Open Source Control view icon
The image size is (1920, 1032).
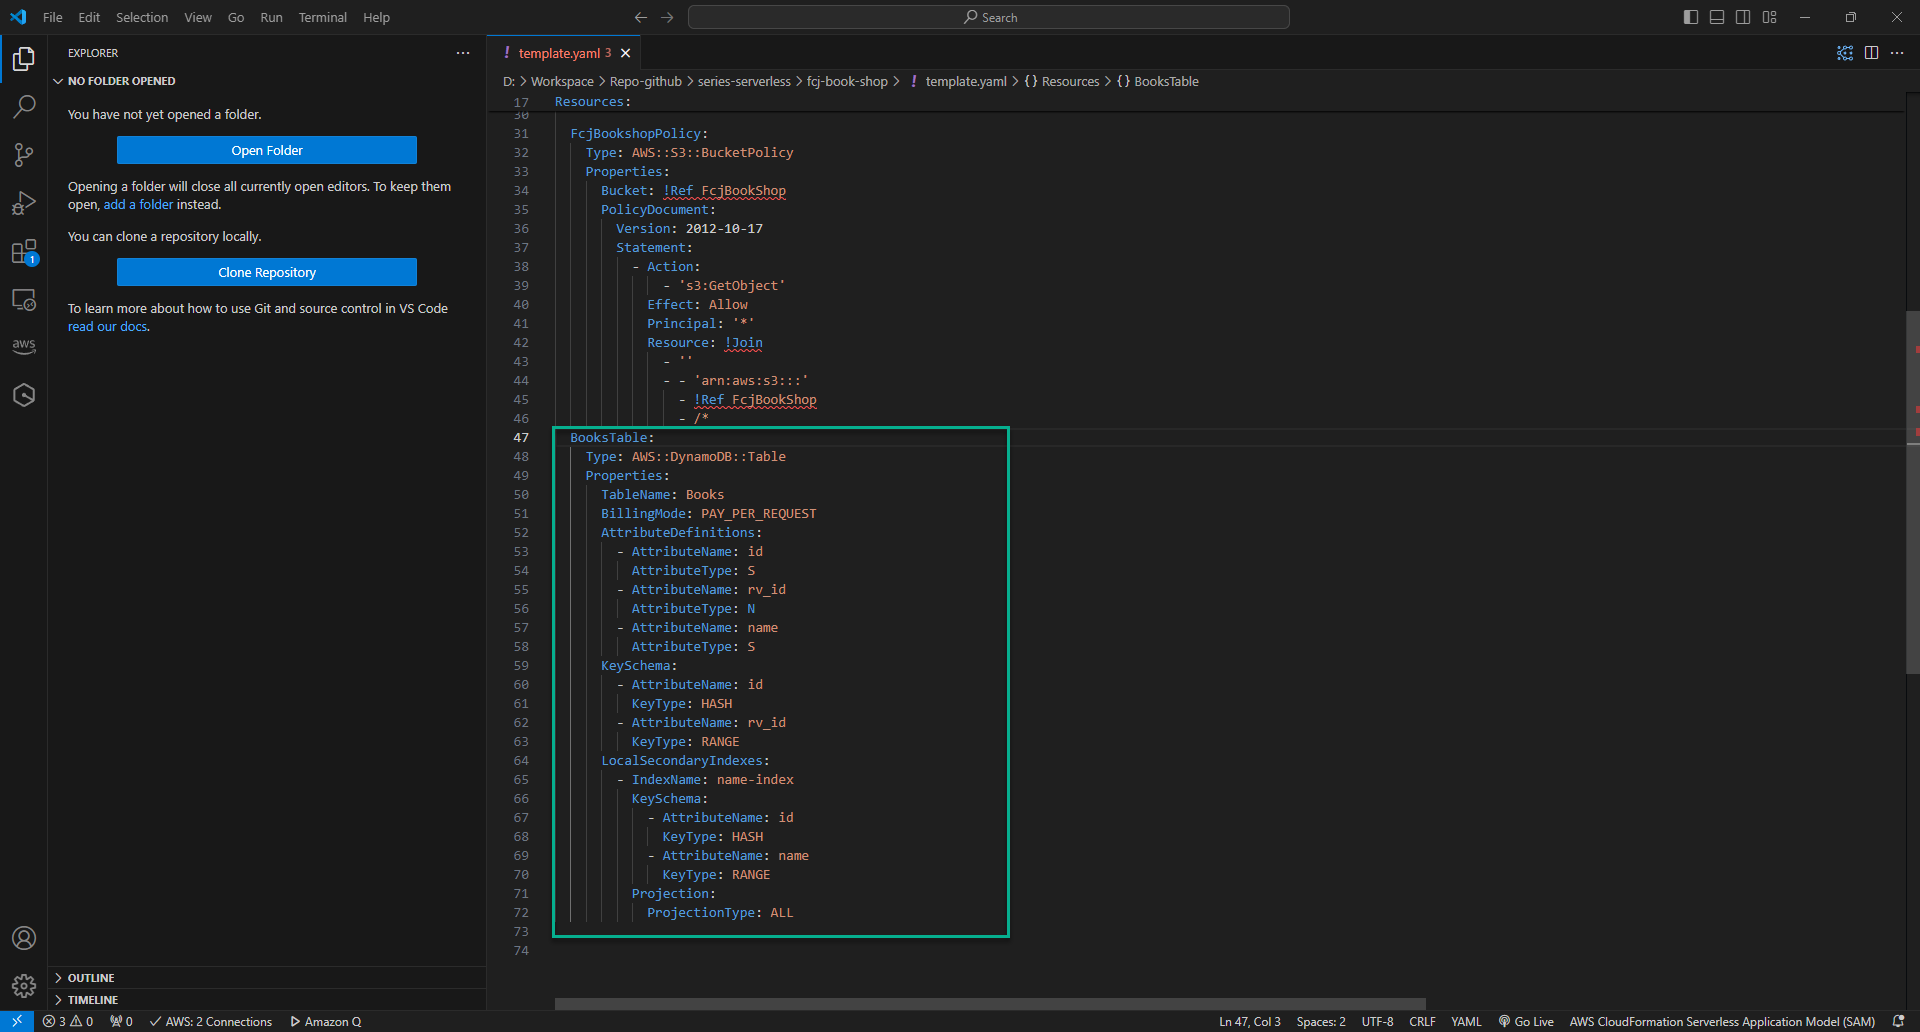coord(24,154)
